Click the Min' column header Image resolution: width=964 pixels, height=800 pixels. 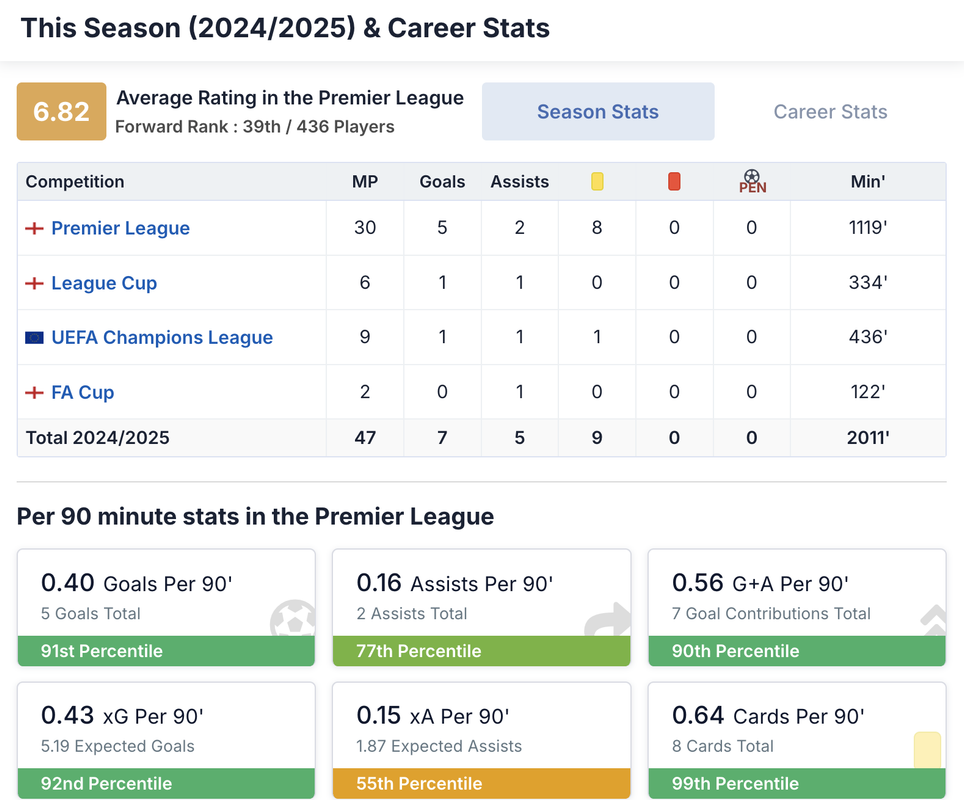[x=868, y=182]
